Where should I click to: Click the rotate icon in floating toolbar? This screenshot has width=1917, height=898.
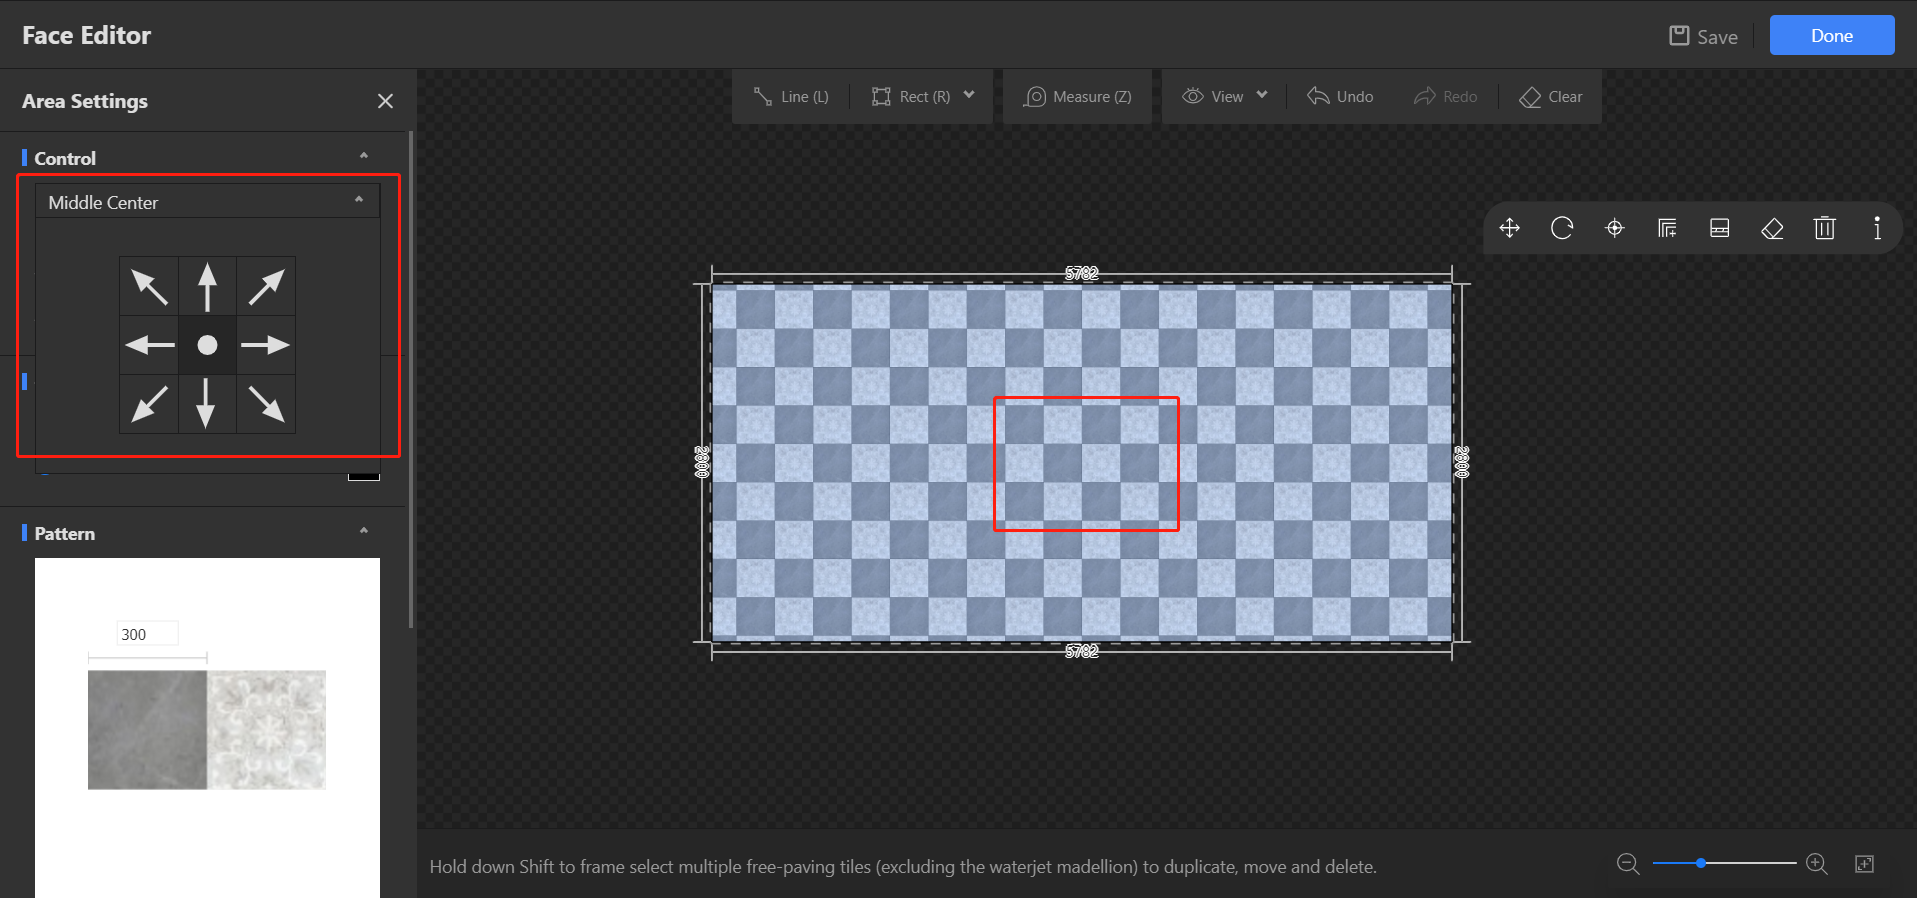tap(1562, 228)
